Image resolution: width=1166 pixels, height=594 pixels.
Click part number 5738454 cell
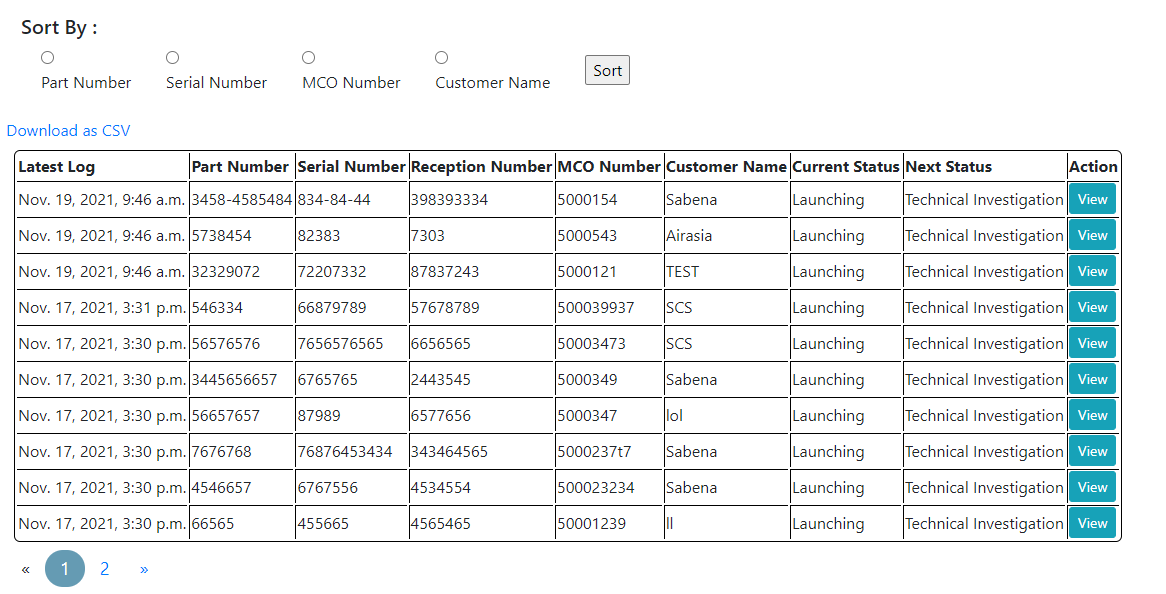pyautogui.click(x=242, y=236)
